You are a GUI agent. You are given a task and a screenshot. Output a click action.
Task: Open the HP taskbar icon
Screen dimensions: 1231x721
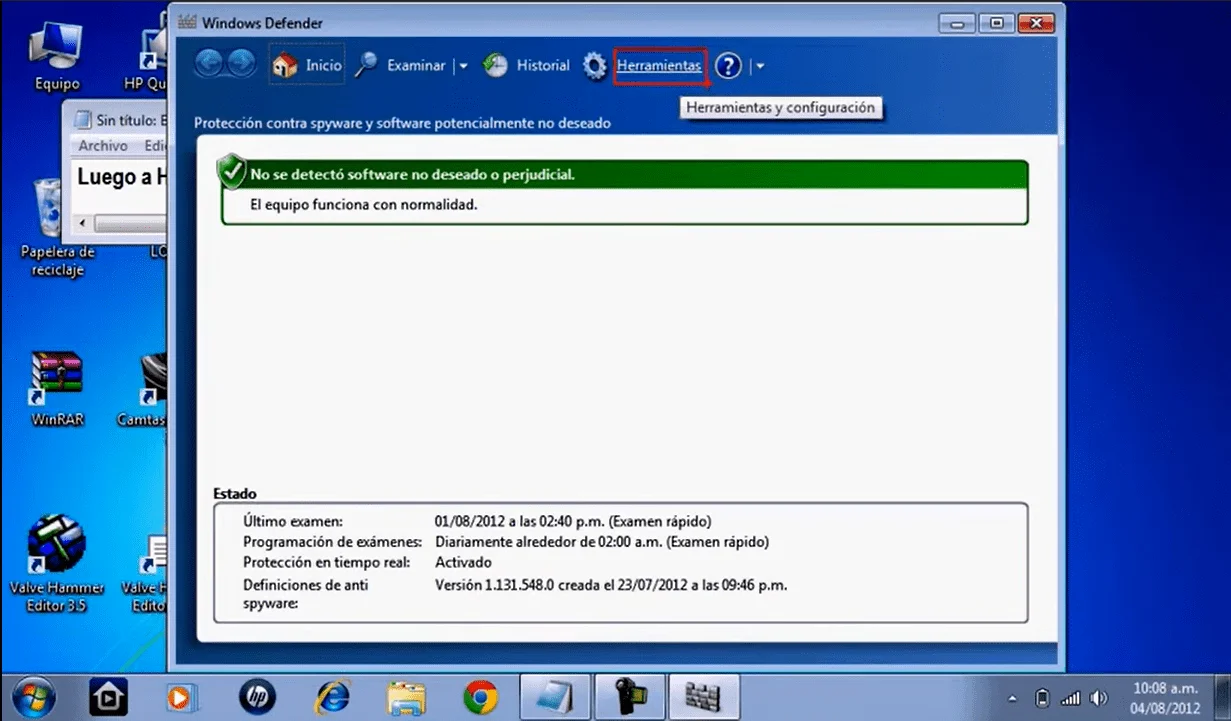pyautogui.click(x=257, y=696)
